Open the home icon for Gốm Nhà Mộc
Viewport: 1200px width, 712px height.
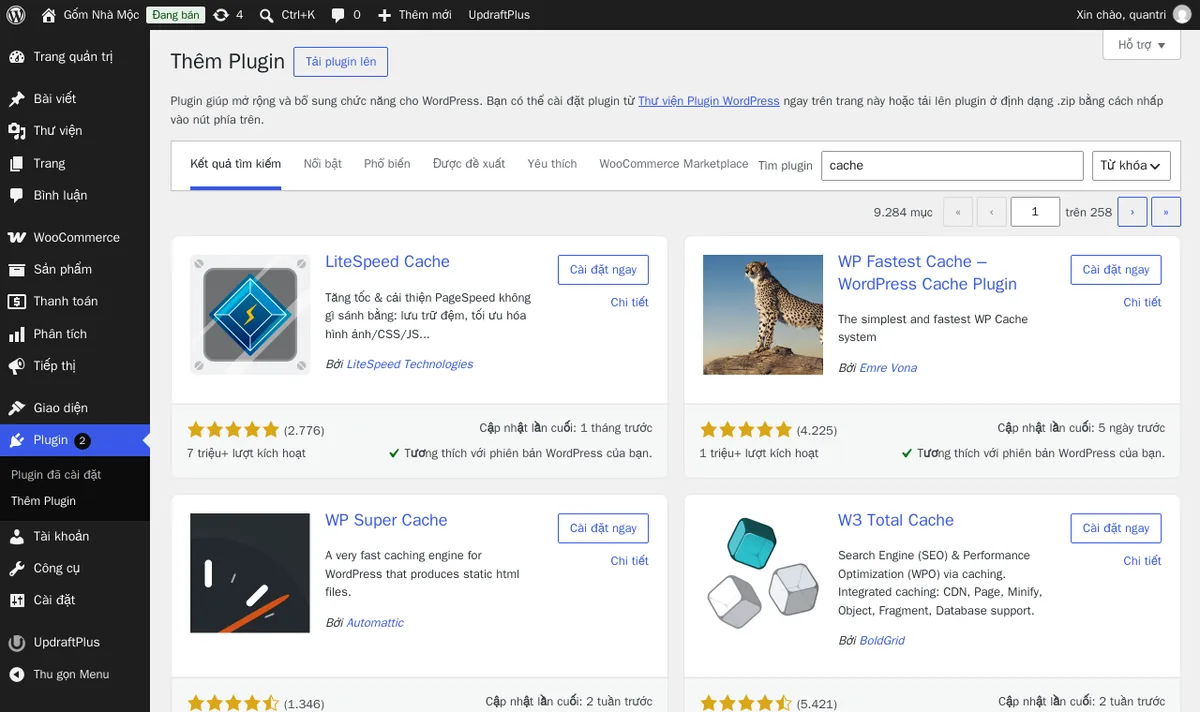(49, 15)
